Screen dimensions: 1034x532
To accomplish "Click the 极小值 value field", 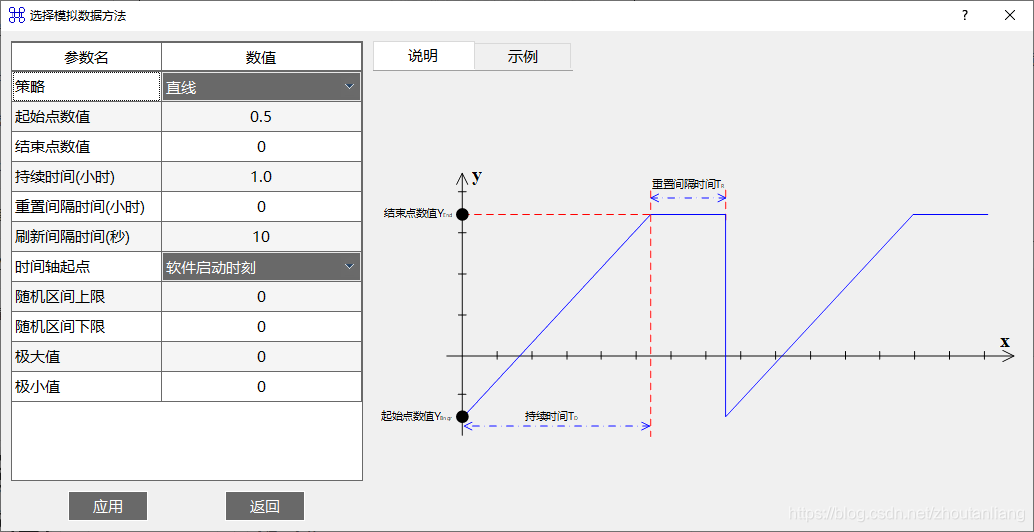I will (261, 387).
